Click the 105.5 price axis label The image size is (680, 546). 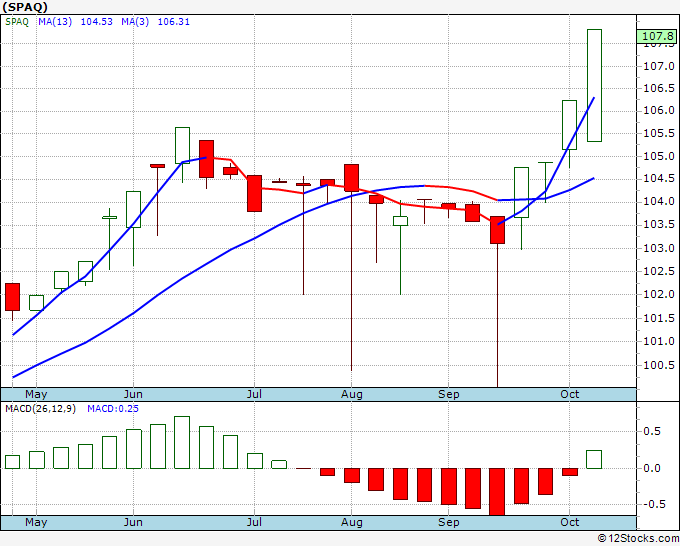pyautogui.click(x=659, y=133)
